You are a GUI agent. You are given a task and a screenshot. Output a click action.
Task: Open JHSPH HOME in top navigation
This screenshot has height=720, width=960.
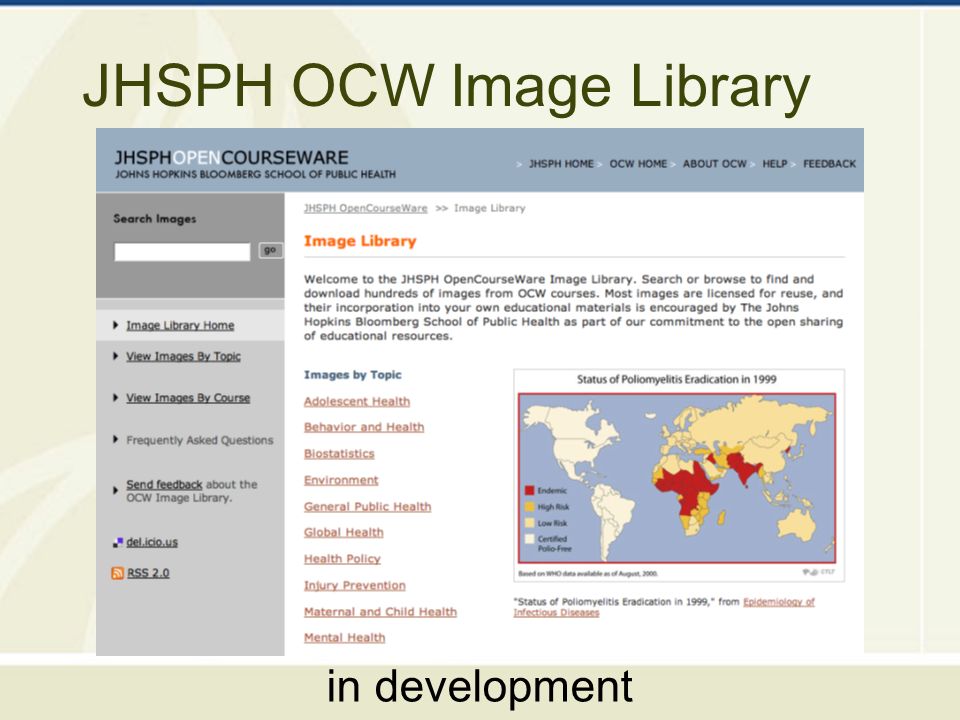coord(561,163)
